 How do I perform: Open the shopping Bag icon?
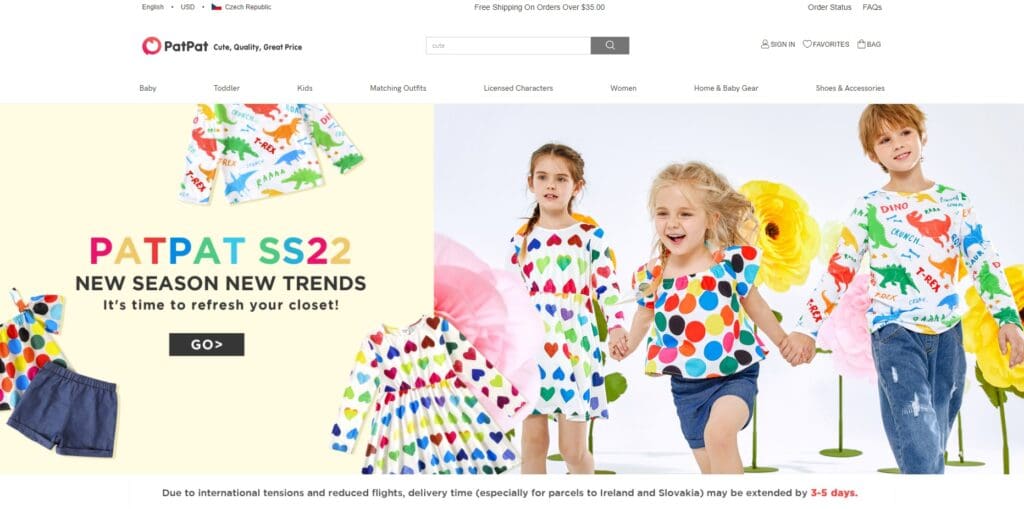tap(861, 44)
